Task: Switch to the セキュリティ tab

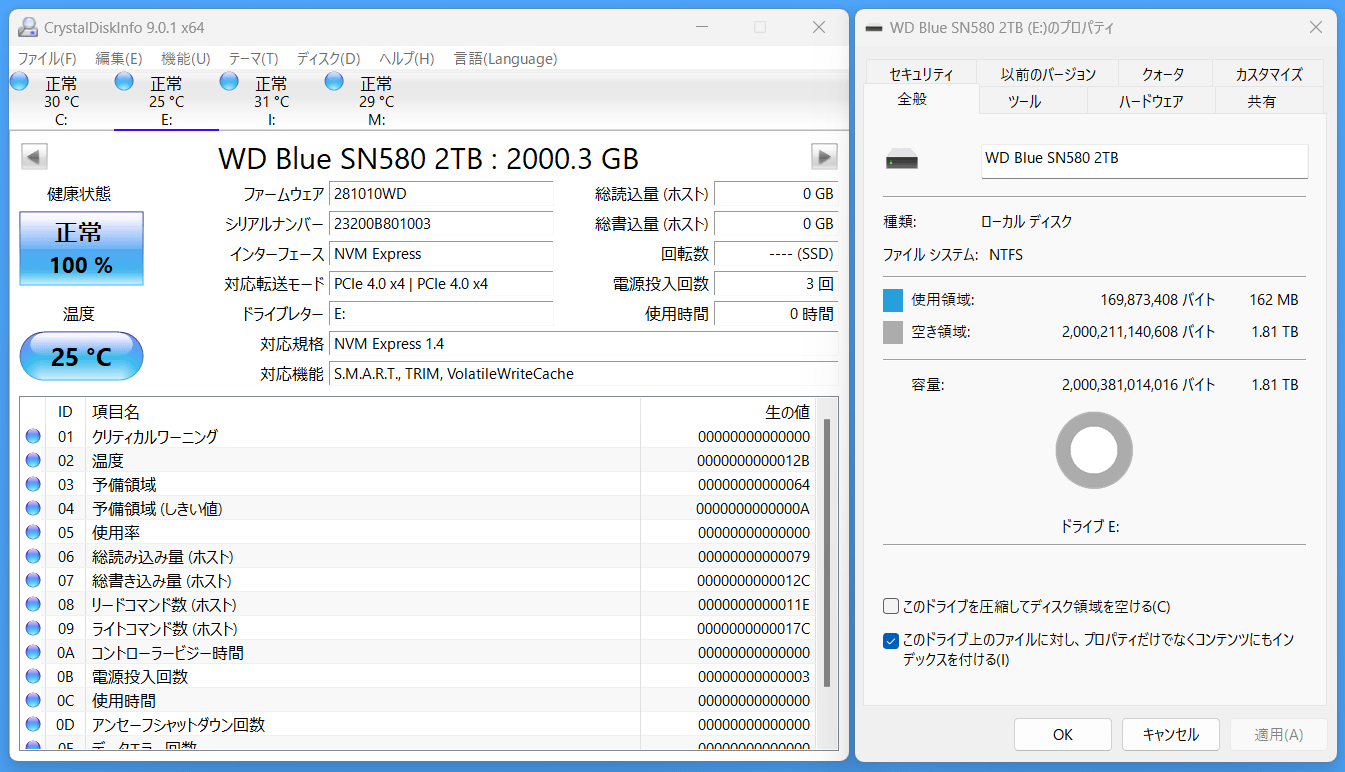Action: pyautogui.click(x=921, y=74)
